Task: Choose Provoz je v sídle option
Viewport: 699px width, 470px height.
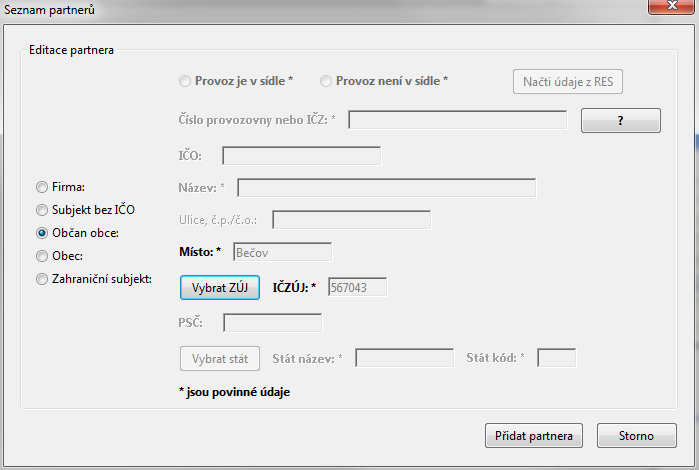Action: [x=185, y=81]
